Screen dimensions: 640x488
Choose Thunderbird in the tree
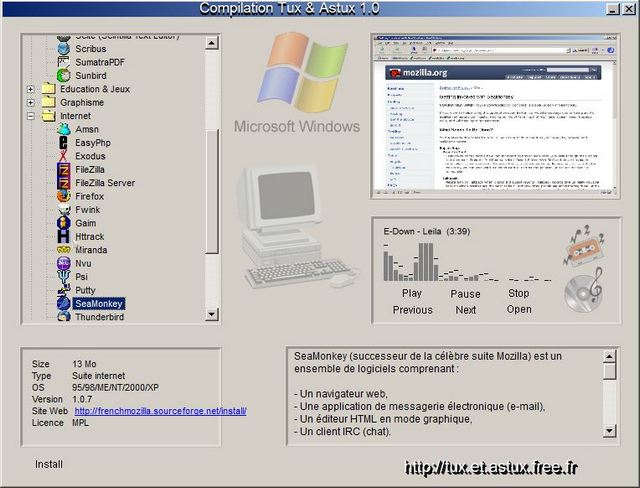(x=100, y=317)
